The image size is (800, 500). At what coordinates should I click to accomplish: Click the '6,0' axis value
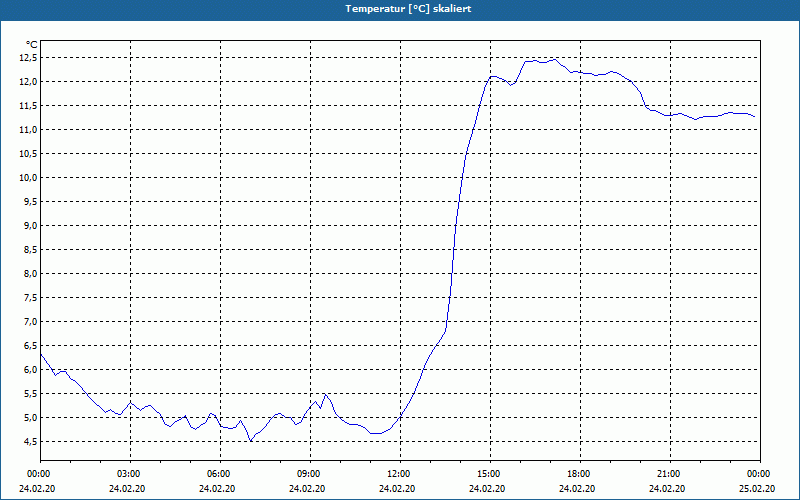[30, 369]
